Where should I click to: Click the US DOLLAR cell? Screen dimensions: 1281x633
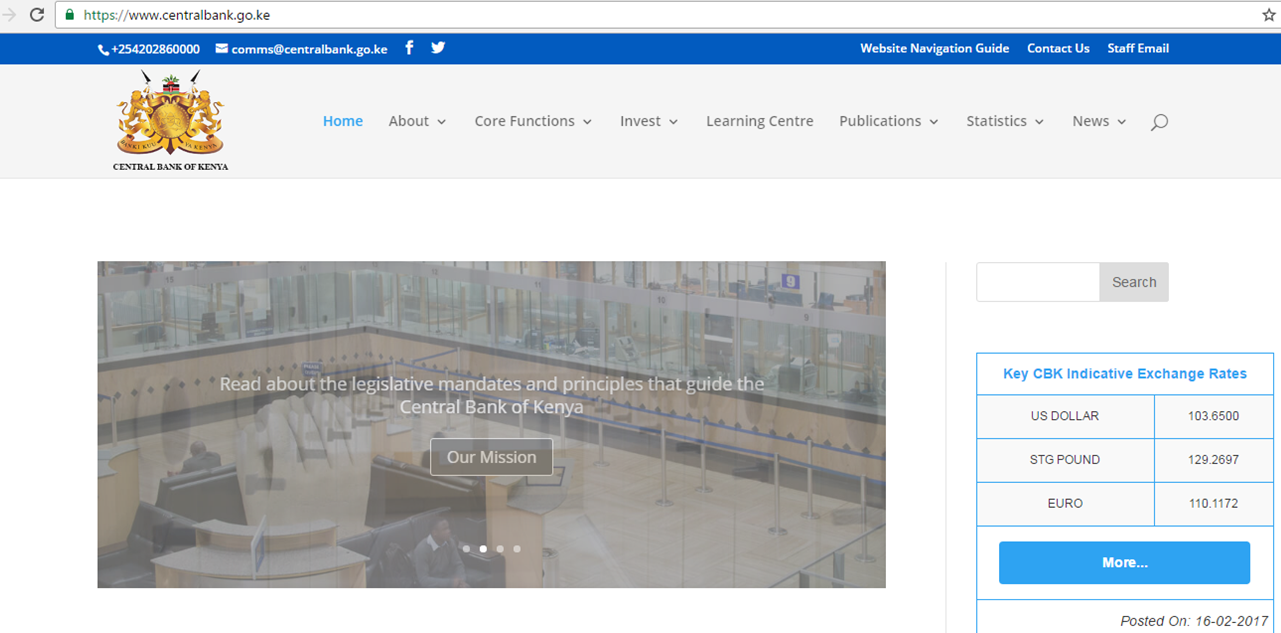pyautogui.click(x=1065, y=416)
